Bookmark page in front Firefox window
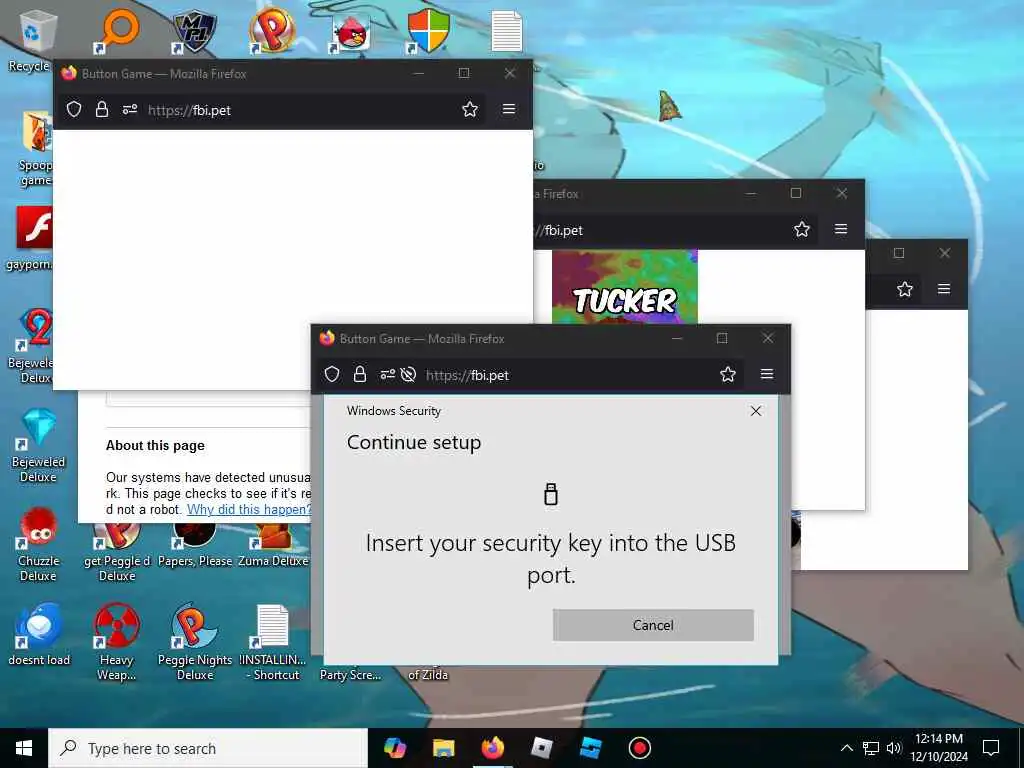 point(728,374)
